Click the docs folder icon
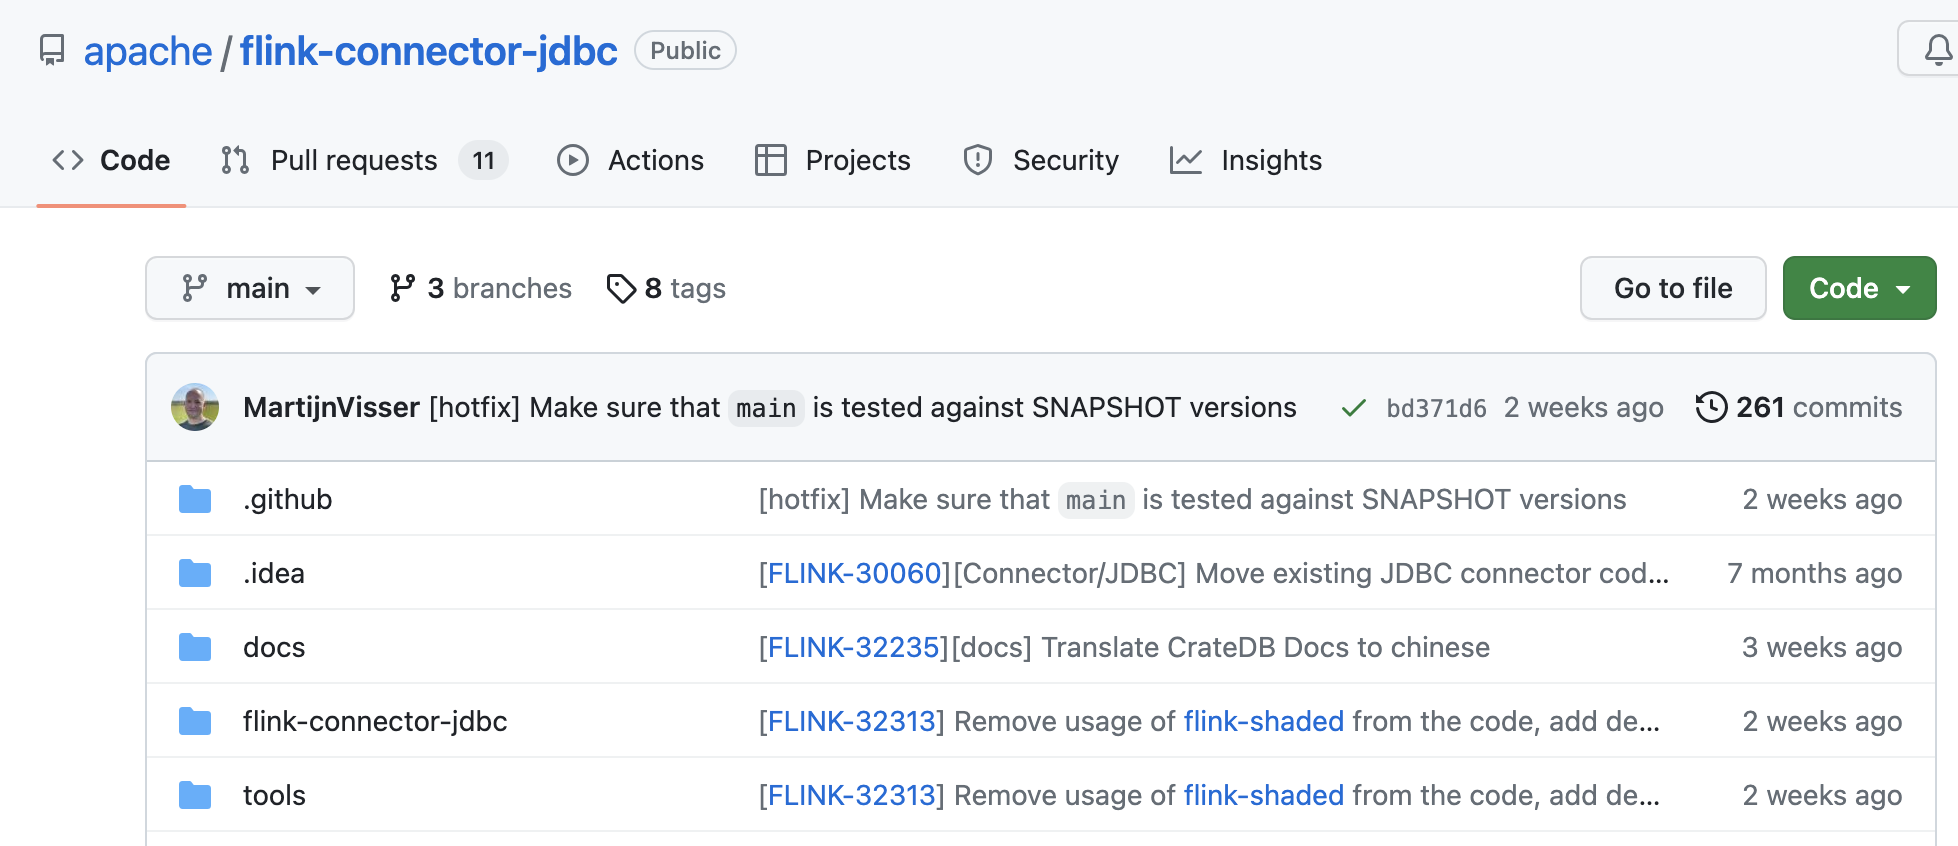Viewport: 1958px width, 846px height. tap(195, 647)
